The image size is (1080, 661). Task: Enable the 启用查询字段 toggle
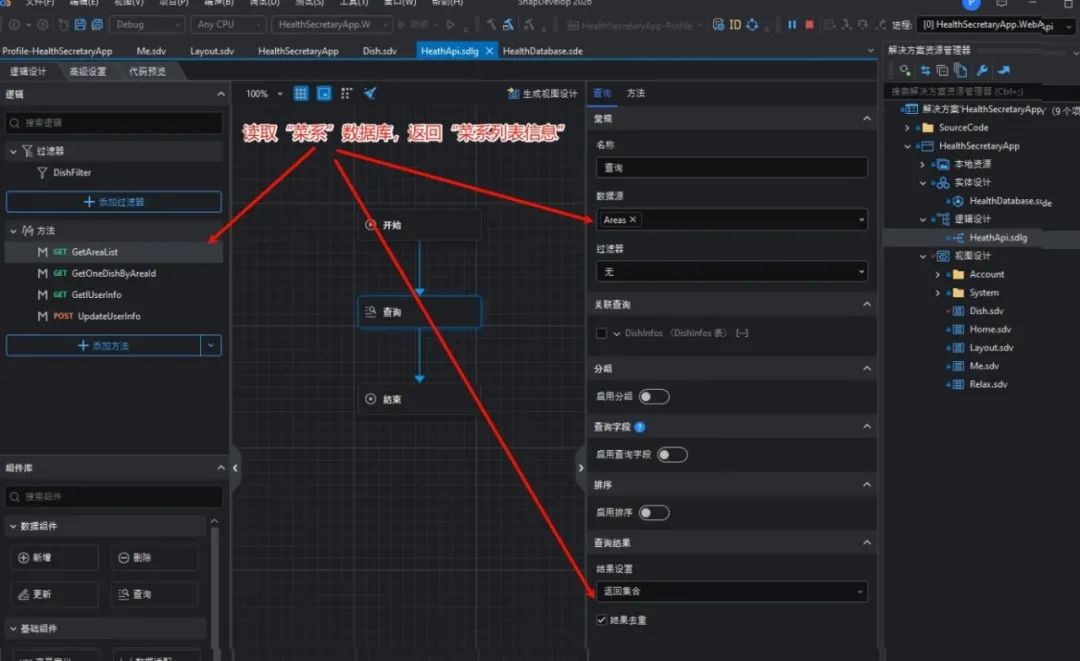(x=672, y=454)
